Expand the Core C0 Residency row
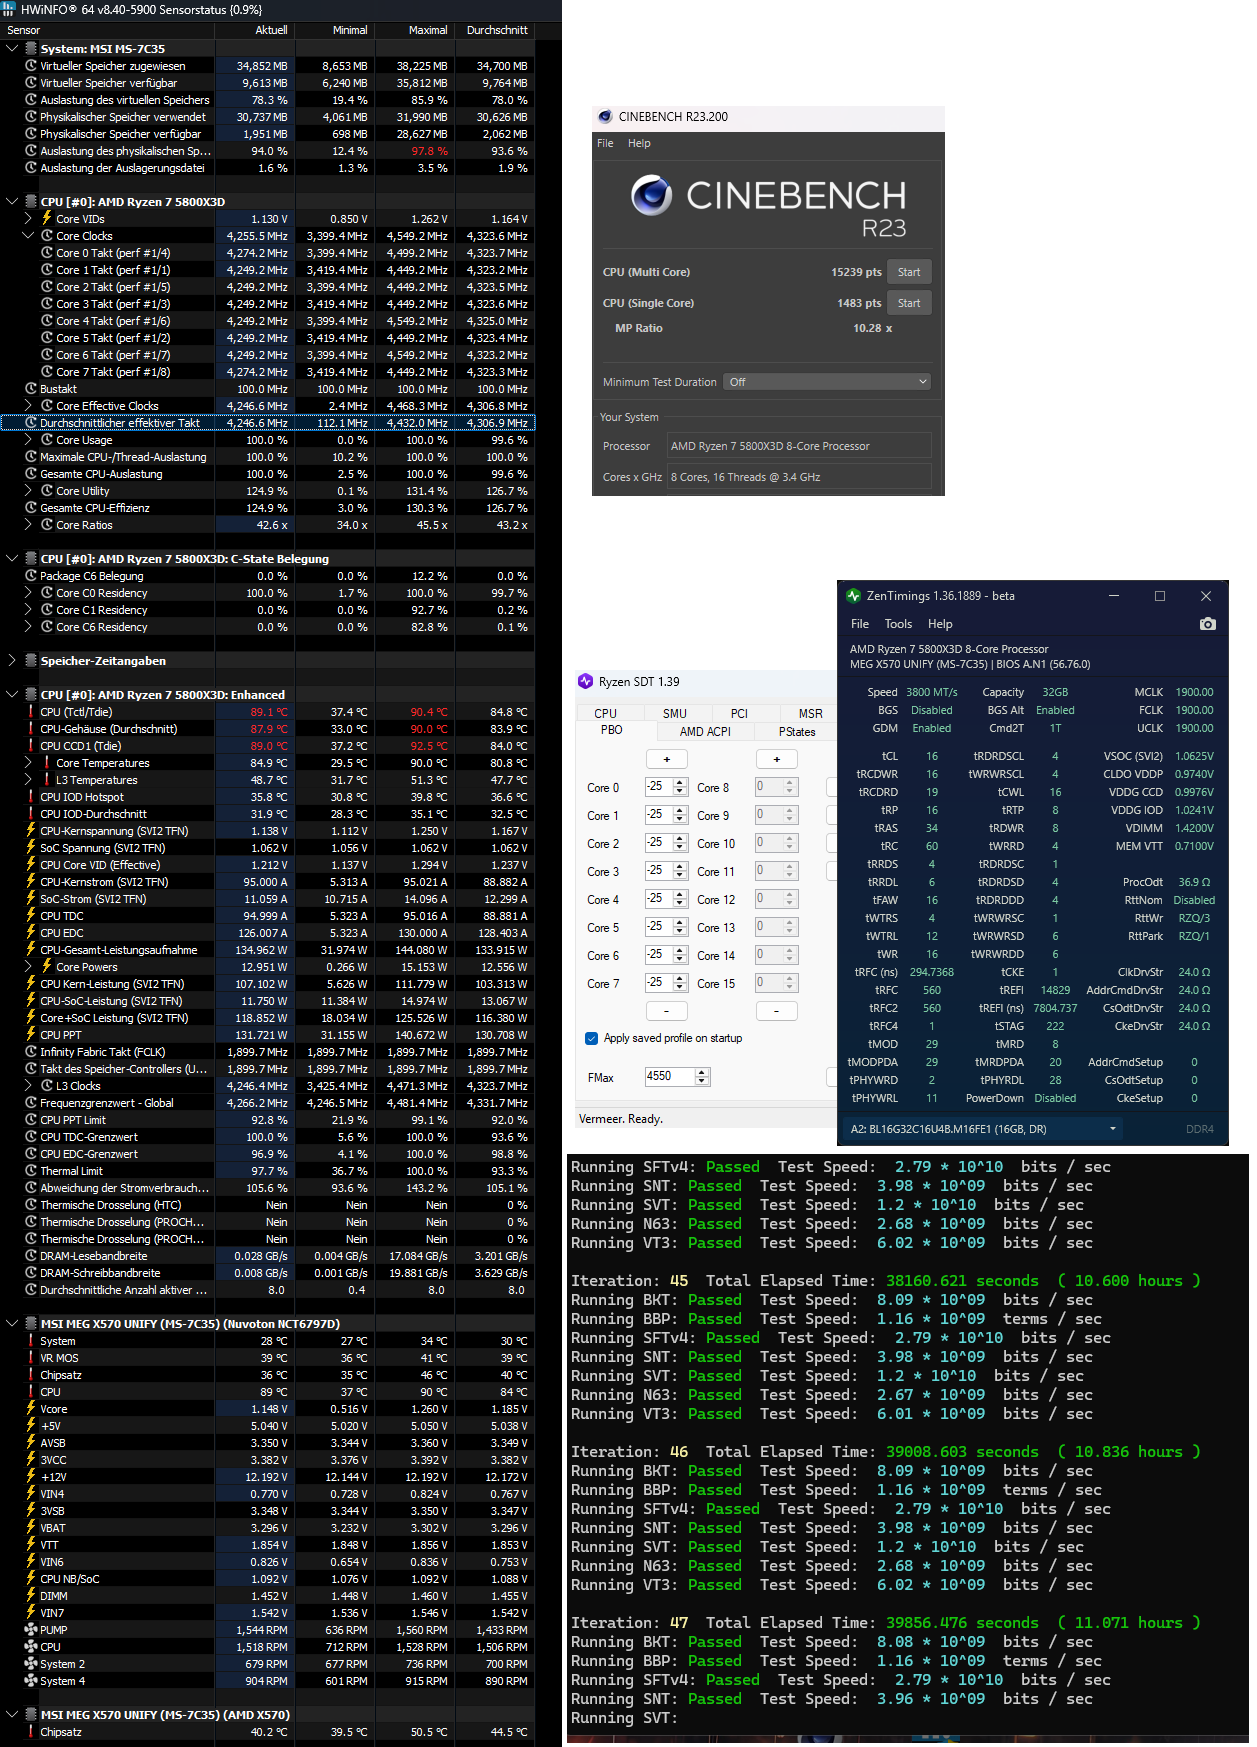 [x=28, y=593]
